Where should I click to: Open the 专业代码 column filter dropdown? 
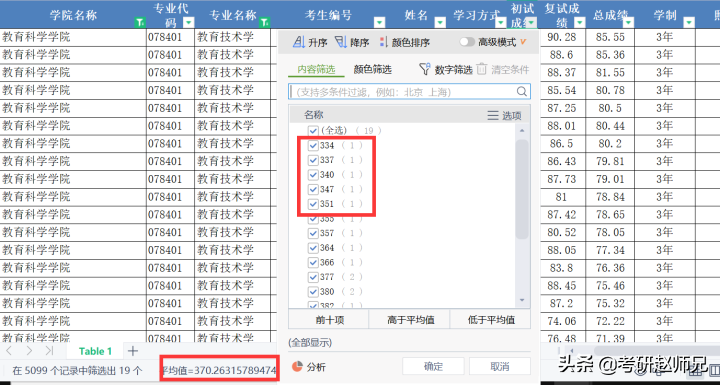click(189, 23)
